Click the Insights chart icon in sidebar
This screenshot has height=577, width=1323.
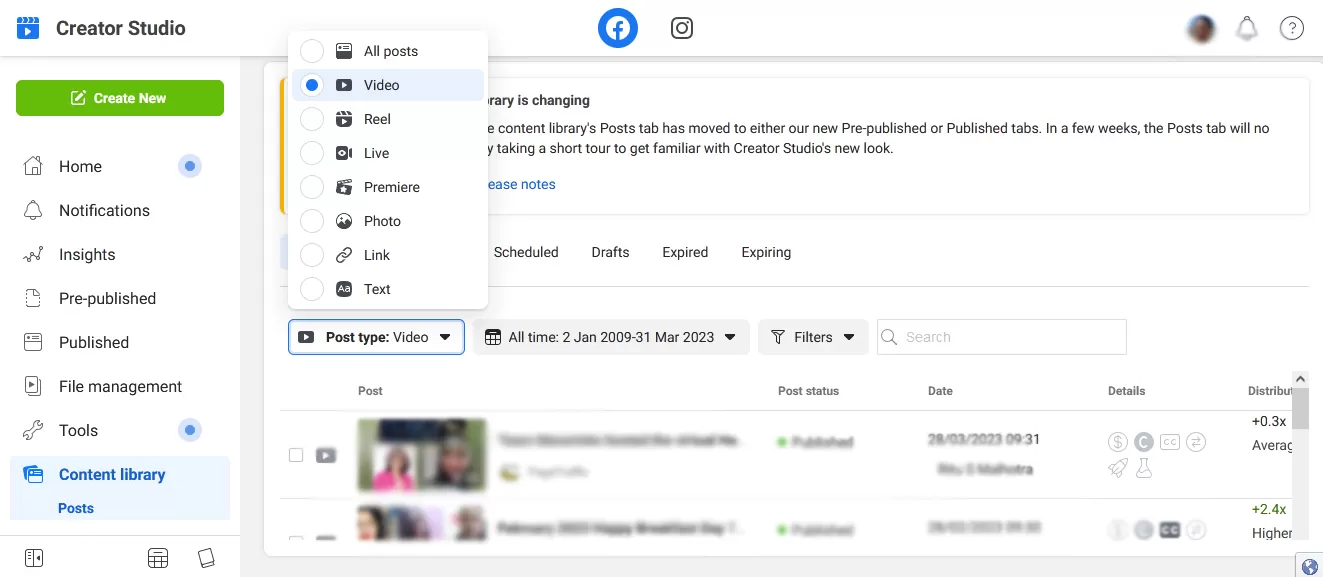tap(33, 254)
